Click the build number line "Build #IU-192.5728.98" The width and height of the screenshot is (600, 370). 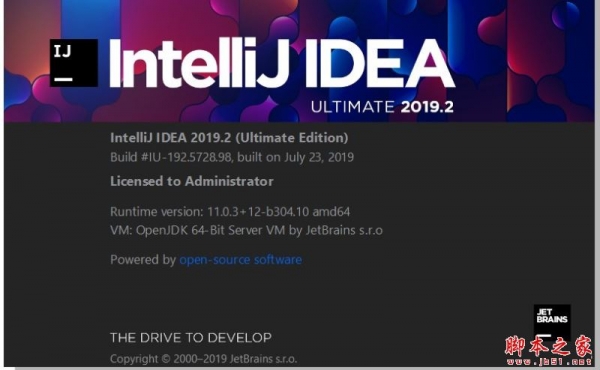coord(232,157)
